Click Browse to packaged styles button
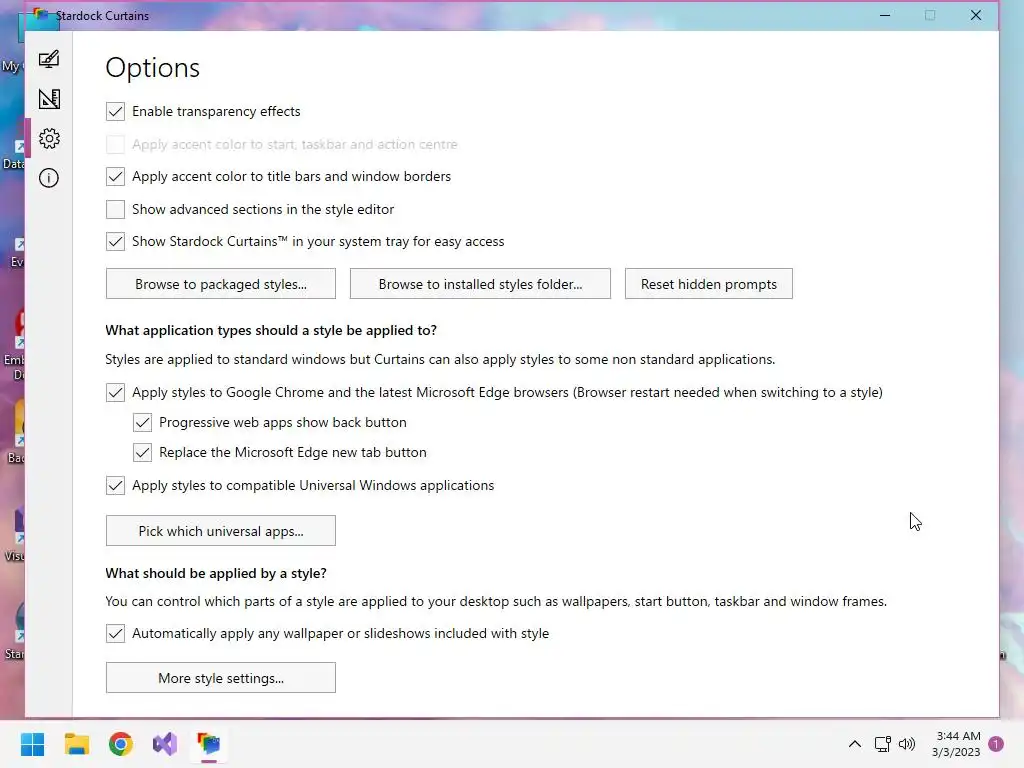 click(221, 284)
